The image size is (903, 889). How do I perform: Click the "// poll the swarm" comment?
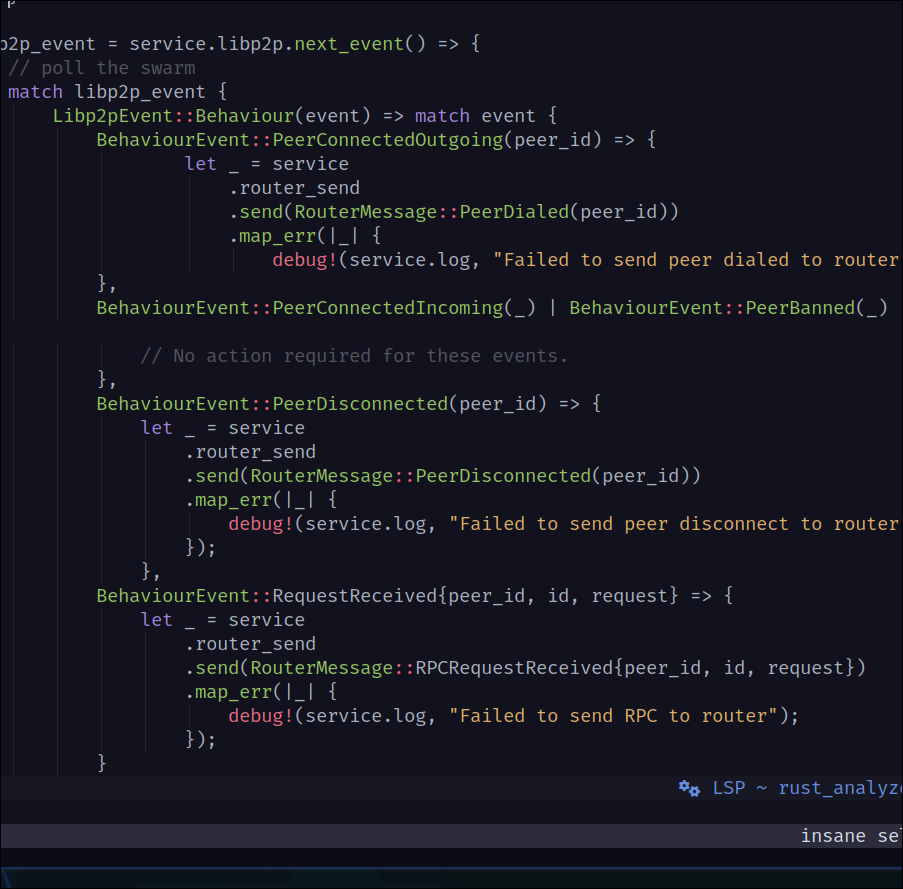pos(102,68)
